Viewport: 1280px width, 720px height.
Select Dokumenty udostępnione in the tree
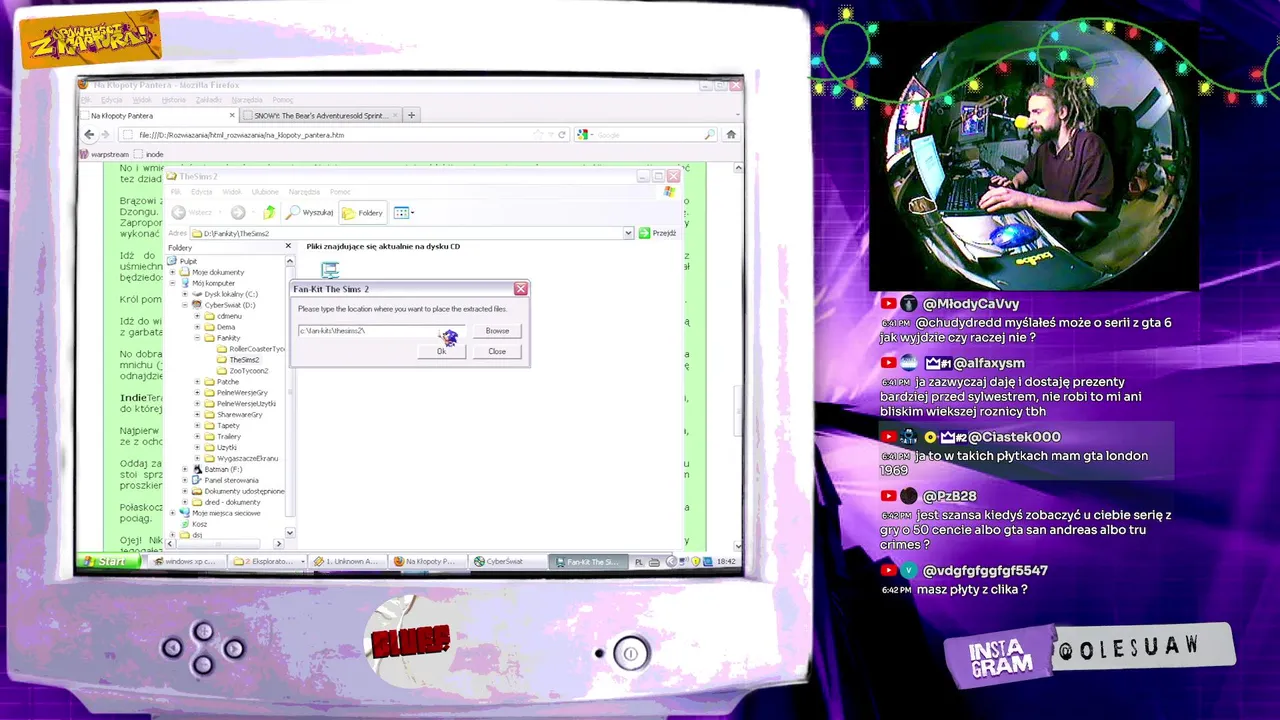244,491
